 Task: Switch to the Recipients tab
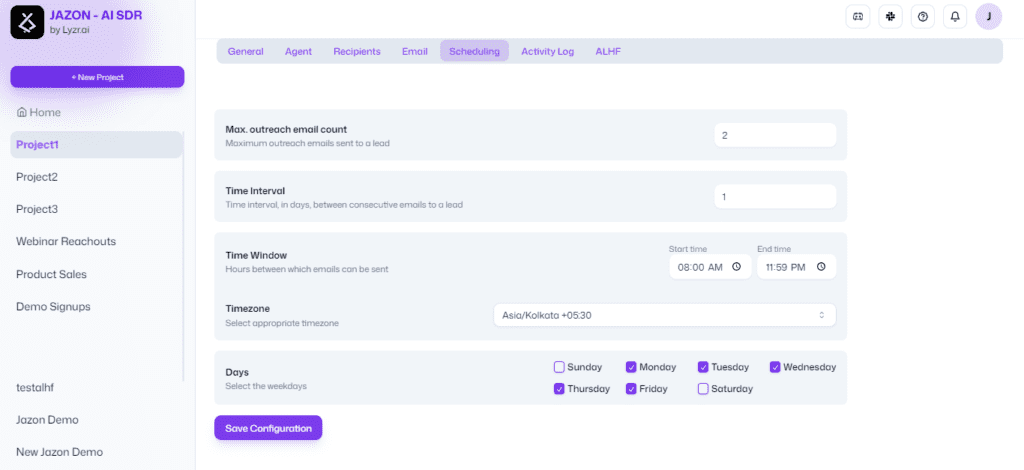tap(357, 52)
